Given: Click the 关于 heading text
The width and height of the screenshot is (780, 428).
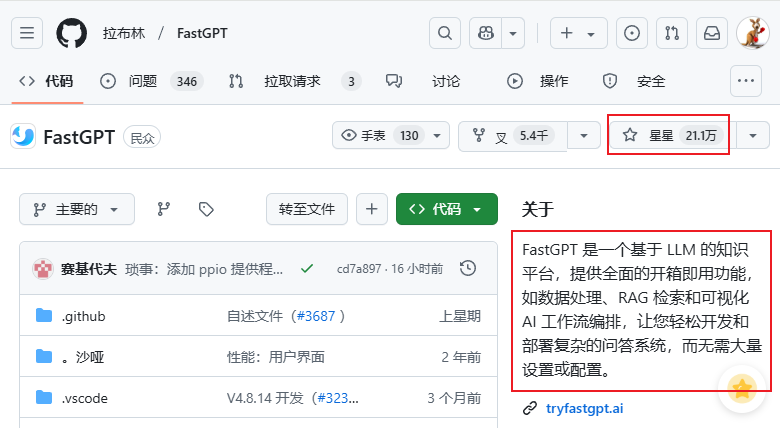Looking at the screenshot, I should coord(538,209).
